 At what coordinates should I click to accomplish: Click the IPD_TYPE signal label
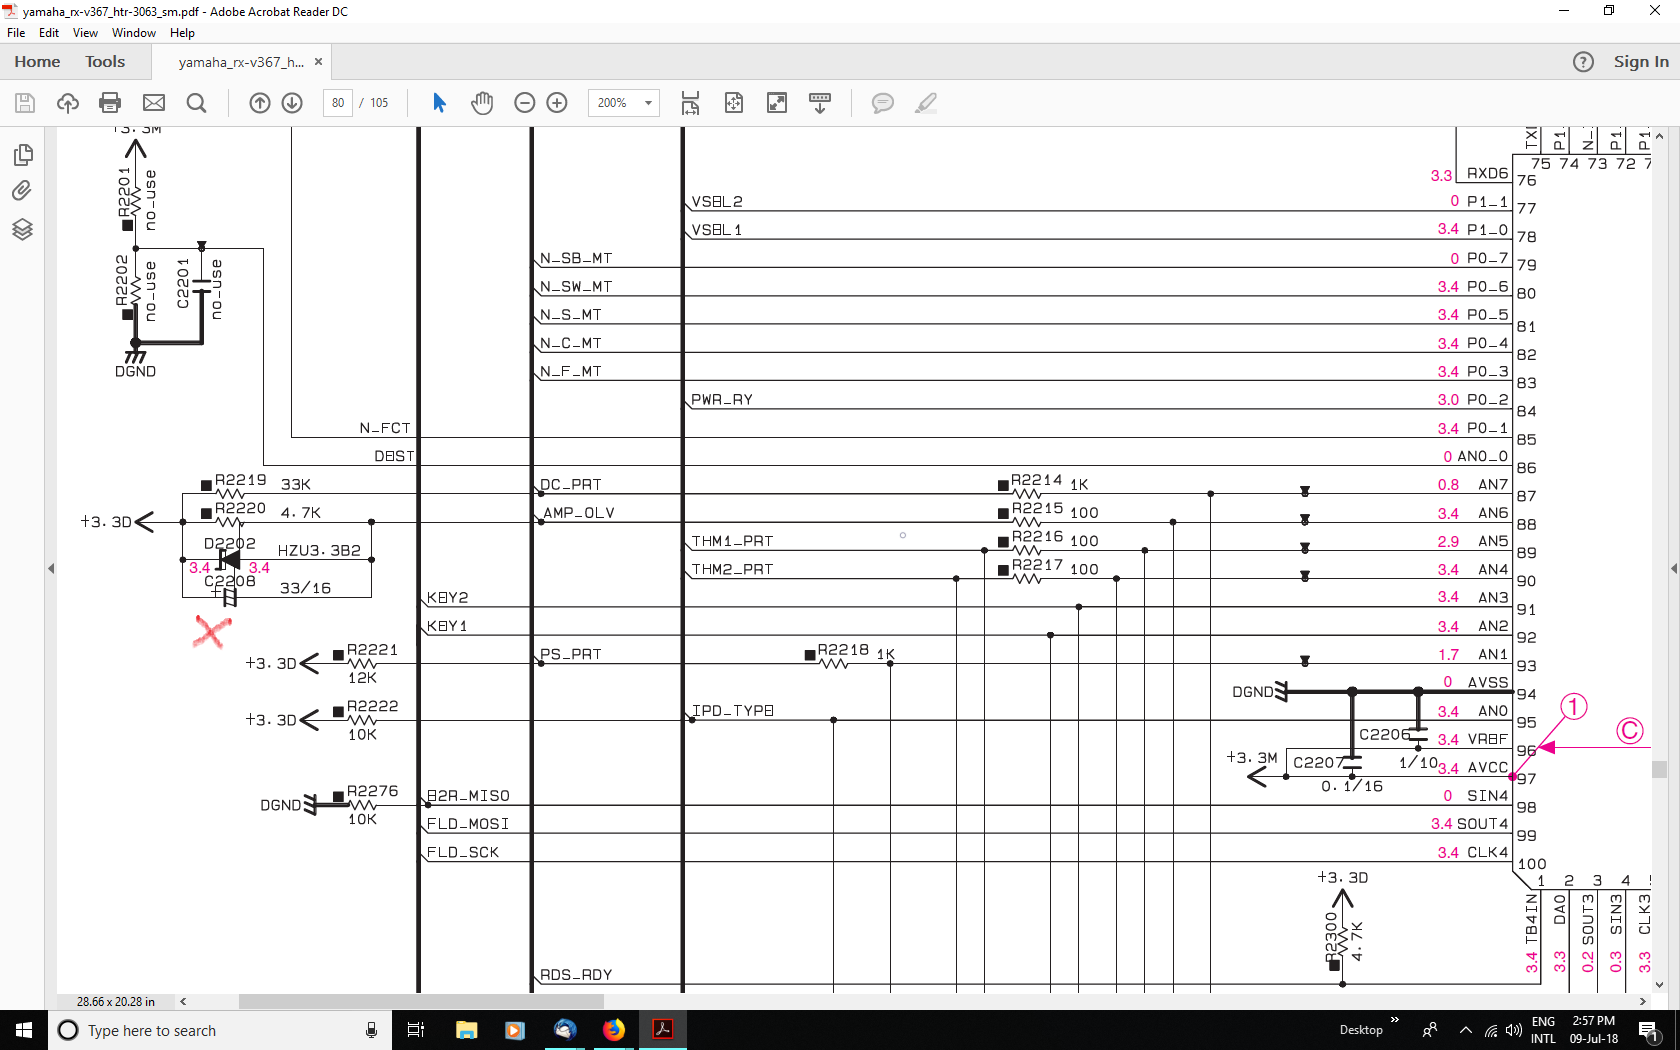(733, 711)
